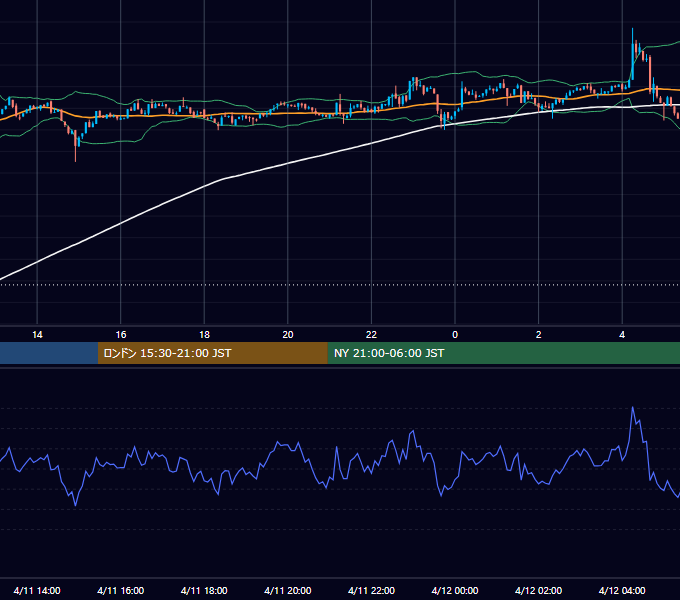Click the 4/11 16:00 oscillator axis label
The image size is (680, 600).
tap(121, 590)
